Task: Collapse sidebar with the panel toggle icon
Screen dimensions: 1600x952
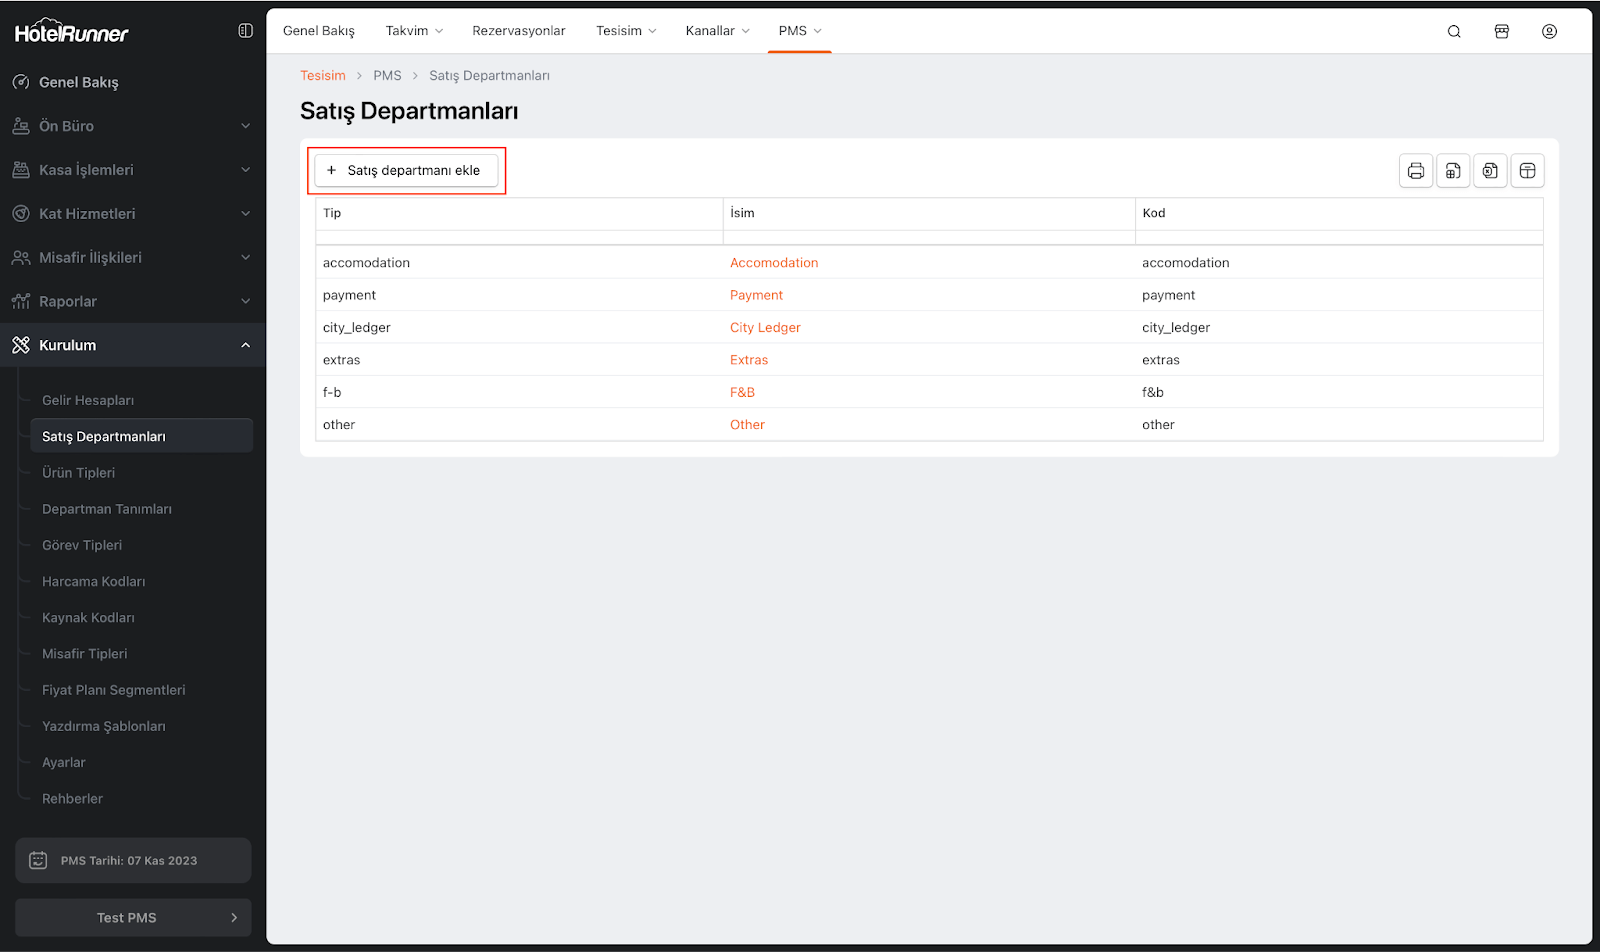Action: 245,31
